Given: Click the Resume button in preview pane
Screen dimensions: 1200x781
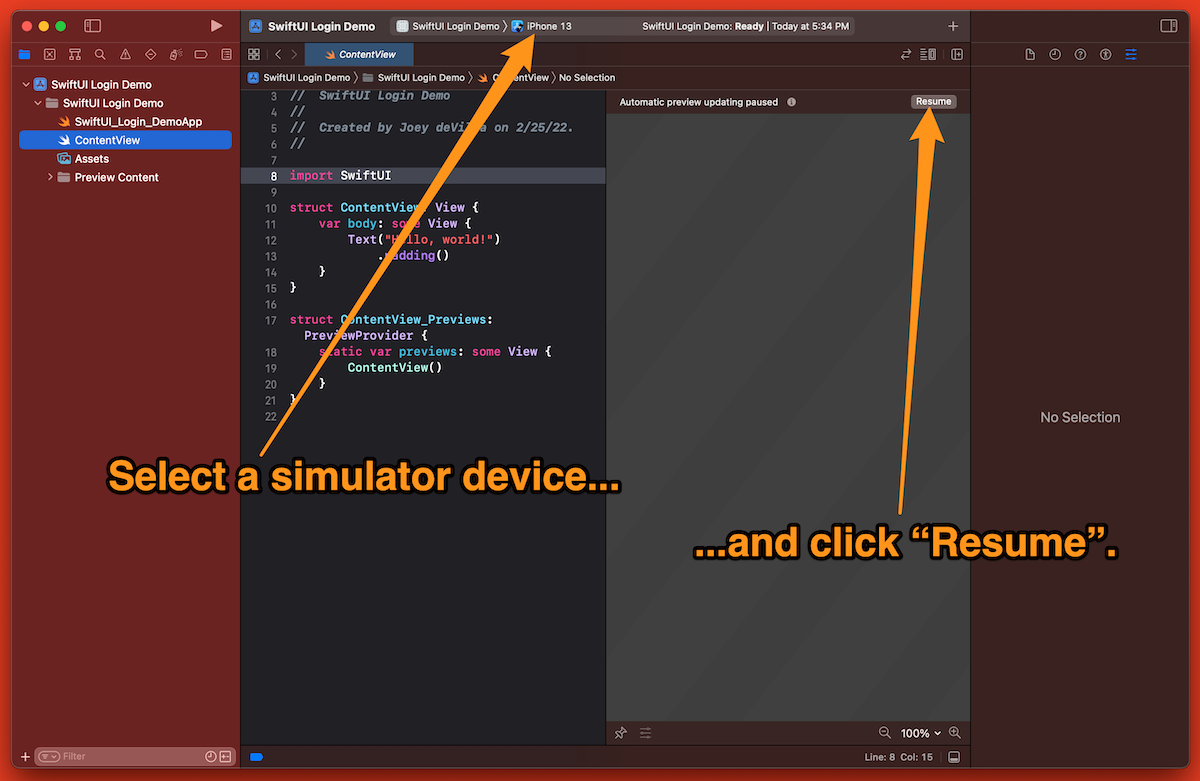Looking at the screenshot, I should click(932, 101).
